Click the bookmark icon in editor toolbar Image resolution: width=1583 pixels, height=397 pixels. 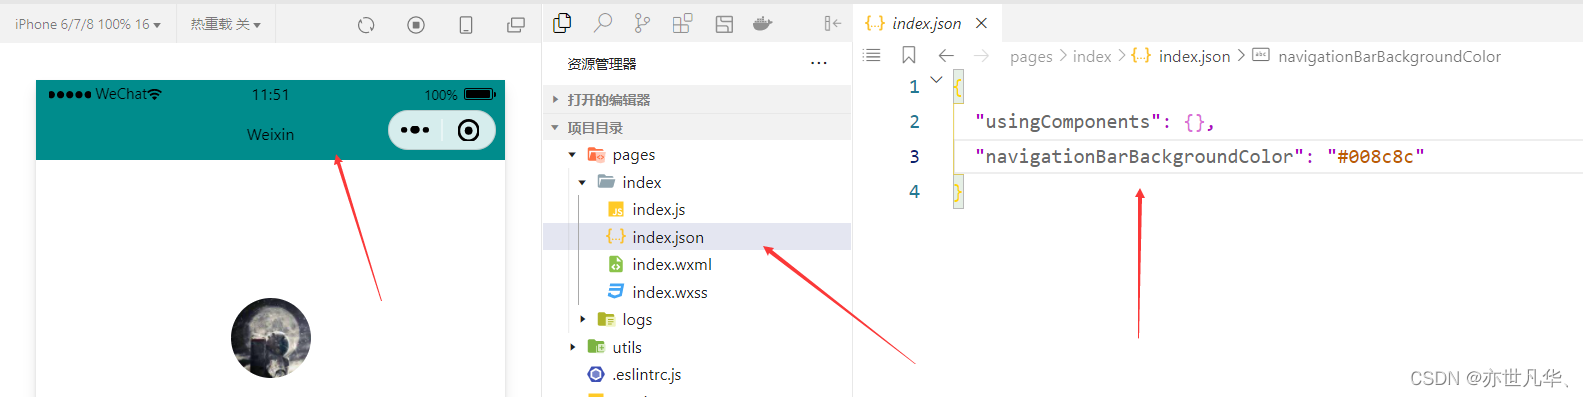[x=909, y=56]
